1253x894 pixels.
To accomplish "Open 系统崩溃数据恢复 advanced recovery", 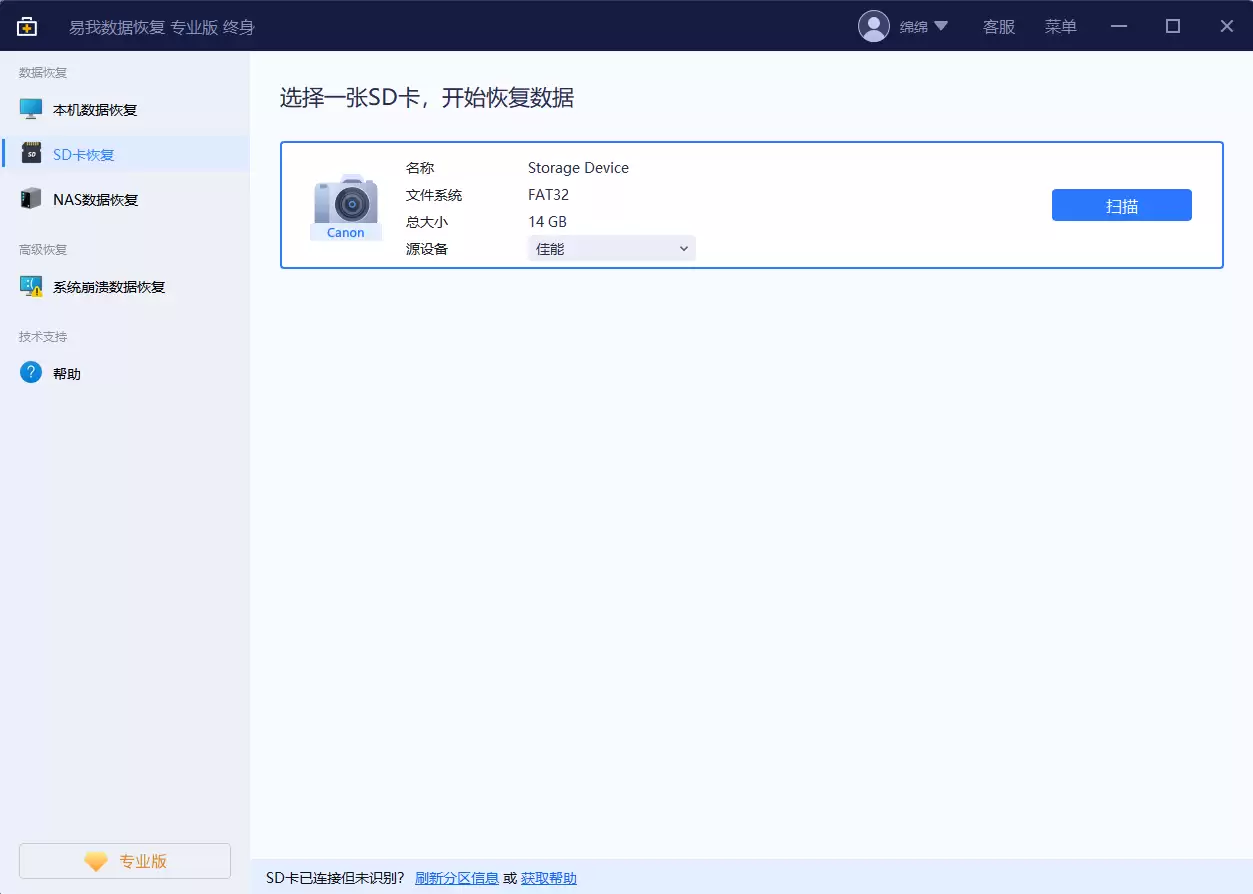I will click(105, 286).
